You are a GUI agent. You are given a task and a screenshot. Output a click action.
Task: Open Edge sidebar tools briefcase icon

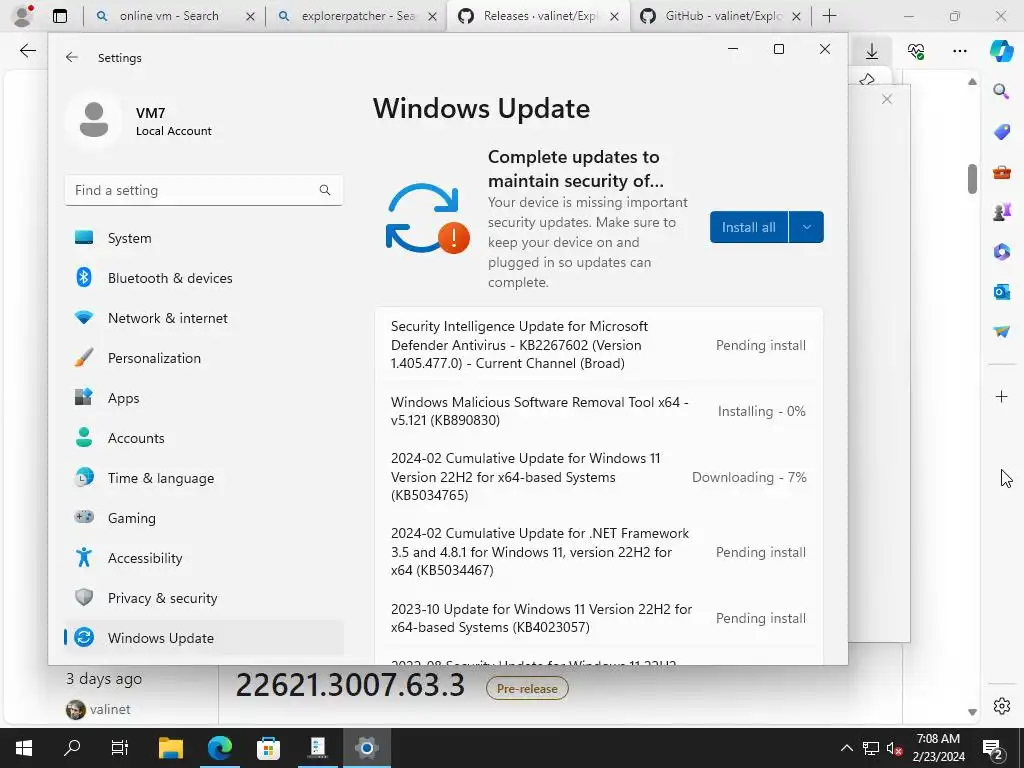(1001, 172)
